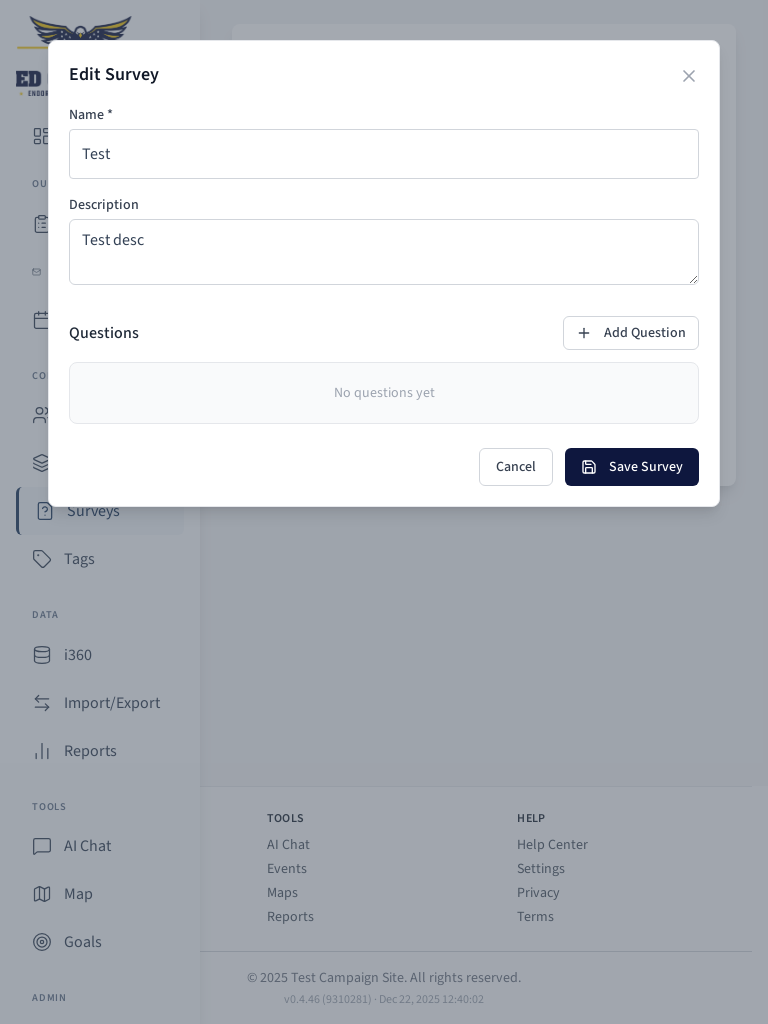
Task: Click the Import/Export arrows icon
Action: [x=41, y=703]
